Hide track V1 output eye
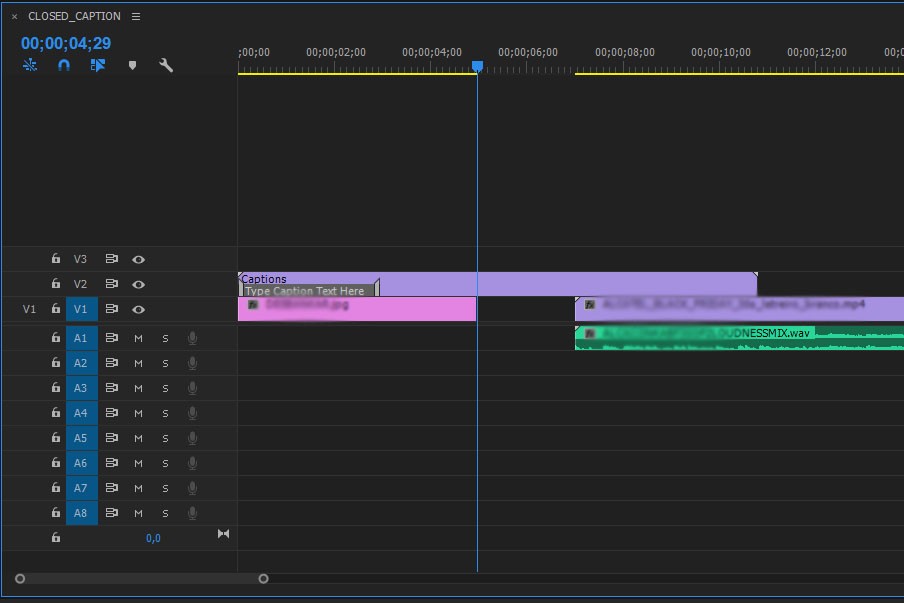Screen dimensions: 904x603 point(138,310)
